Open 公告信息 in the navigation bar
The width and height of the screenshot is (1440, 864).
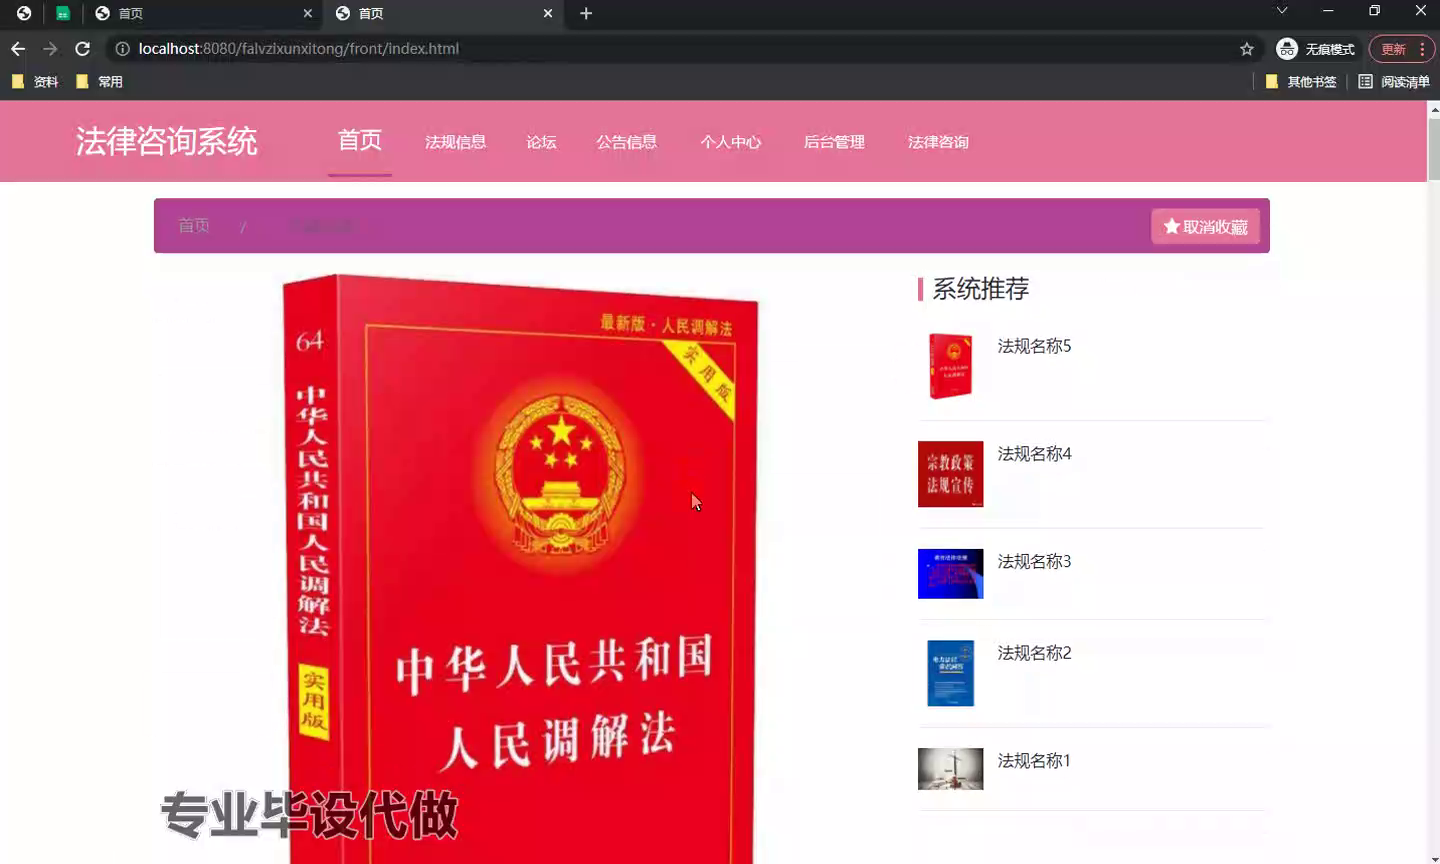(627, 142)
